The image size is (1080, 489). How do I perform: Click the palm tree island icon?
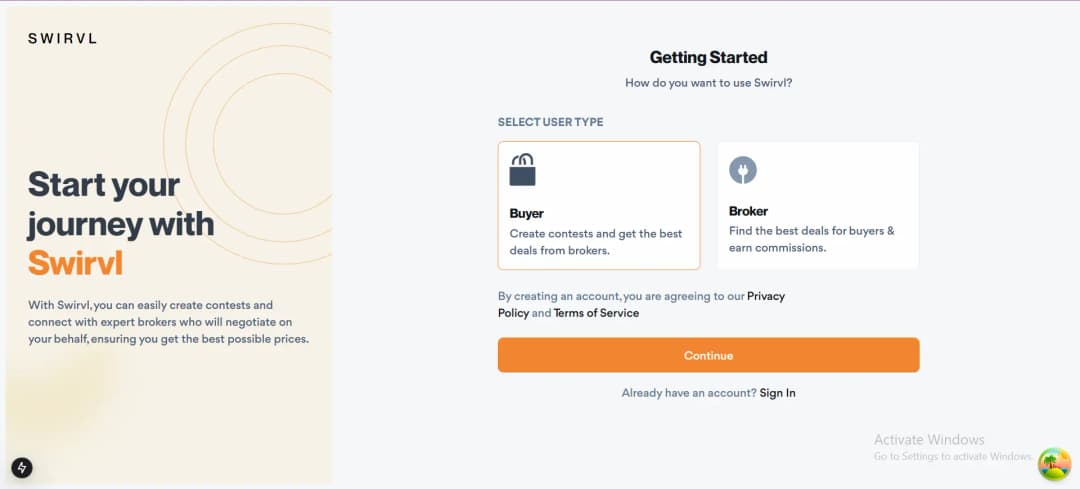[x=1055, y=464]
